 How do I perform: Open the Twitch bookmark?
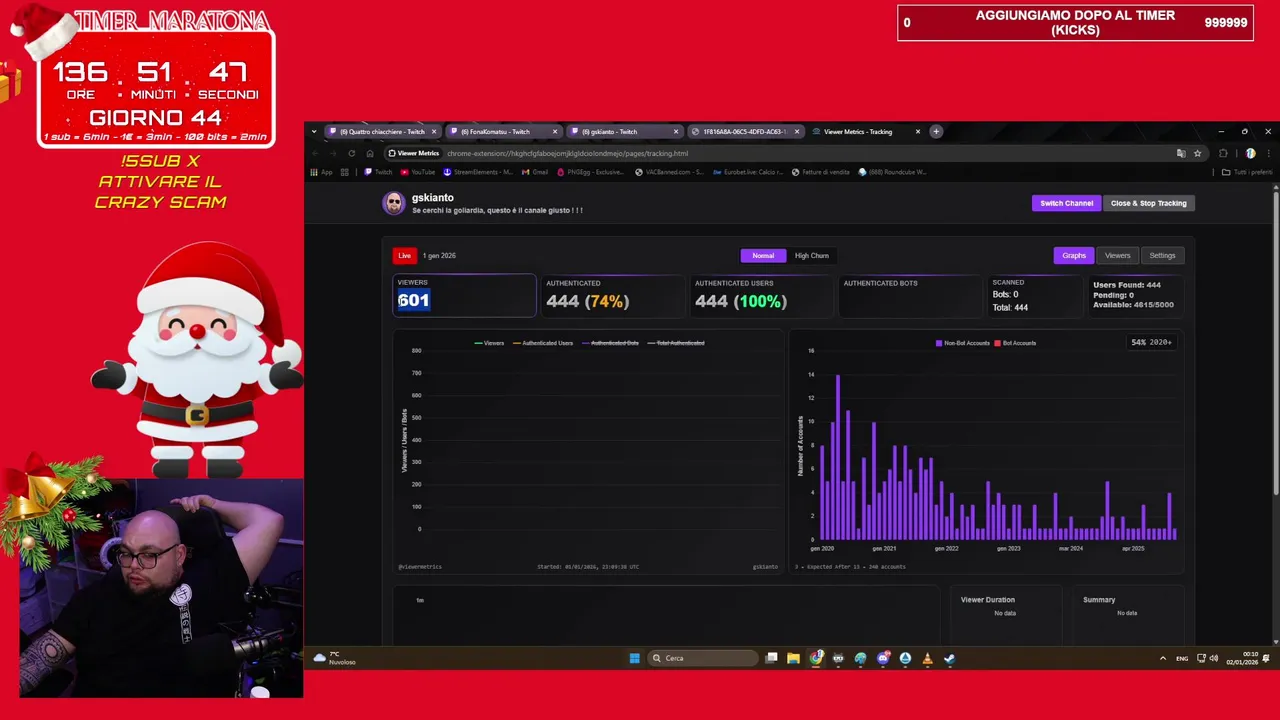tap(379, 172)
